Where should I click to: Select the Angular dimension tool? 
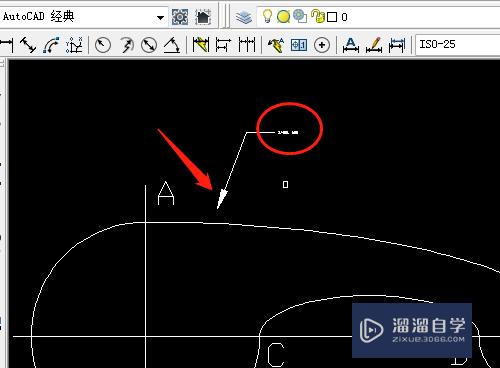[172, 45]
